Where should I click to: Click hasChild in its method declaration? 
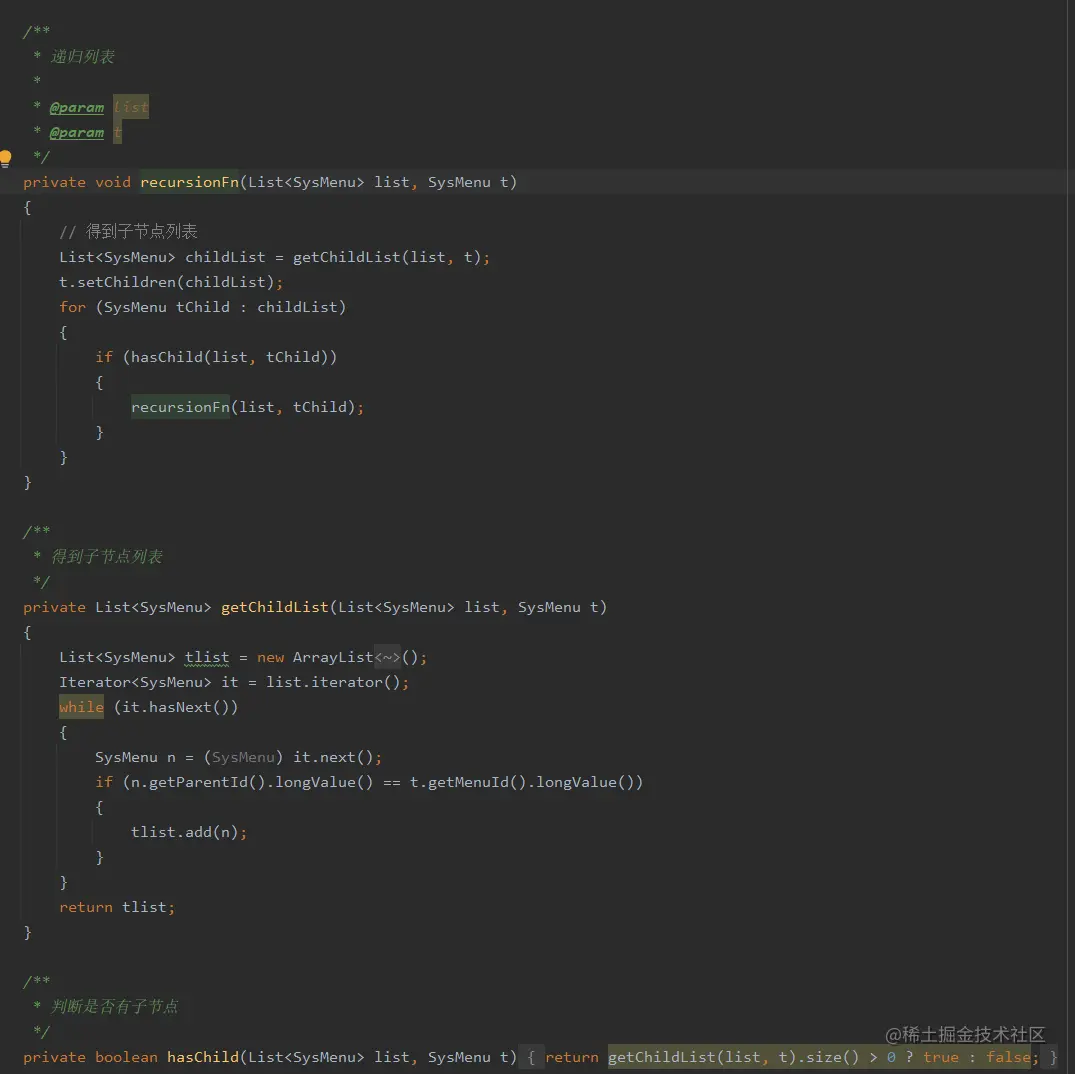point(203,1057)
